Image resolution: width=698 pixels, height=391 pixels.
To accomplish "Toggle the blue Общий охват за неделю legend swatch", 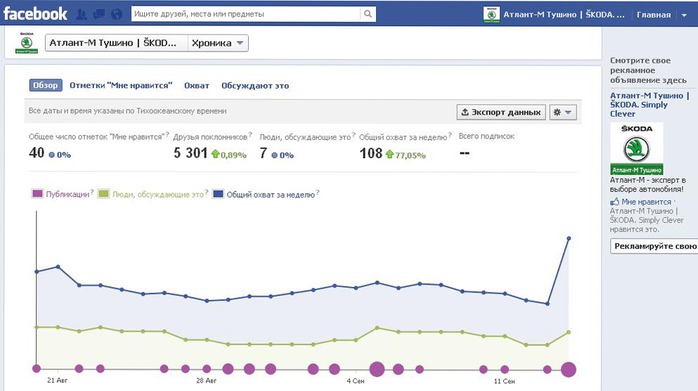I will coord(218,194).
